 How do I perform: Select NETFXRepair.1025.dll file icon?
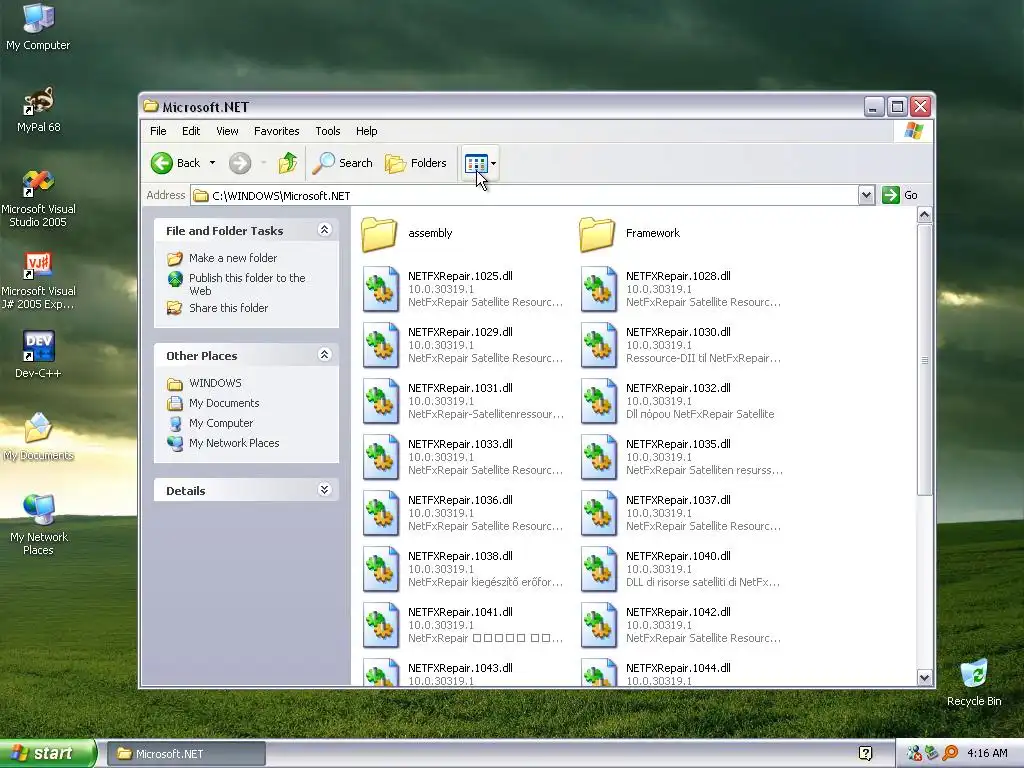[381, 289]
